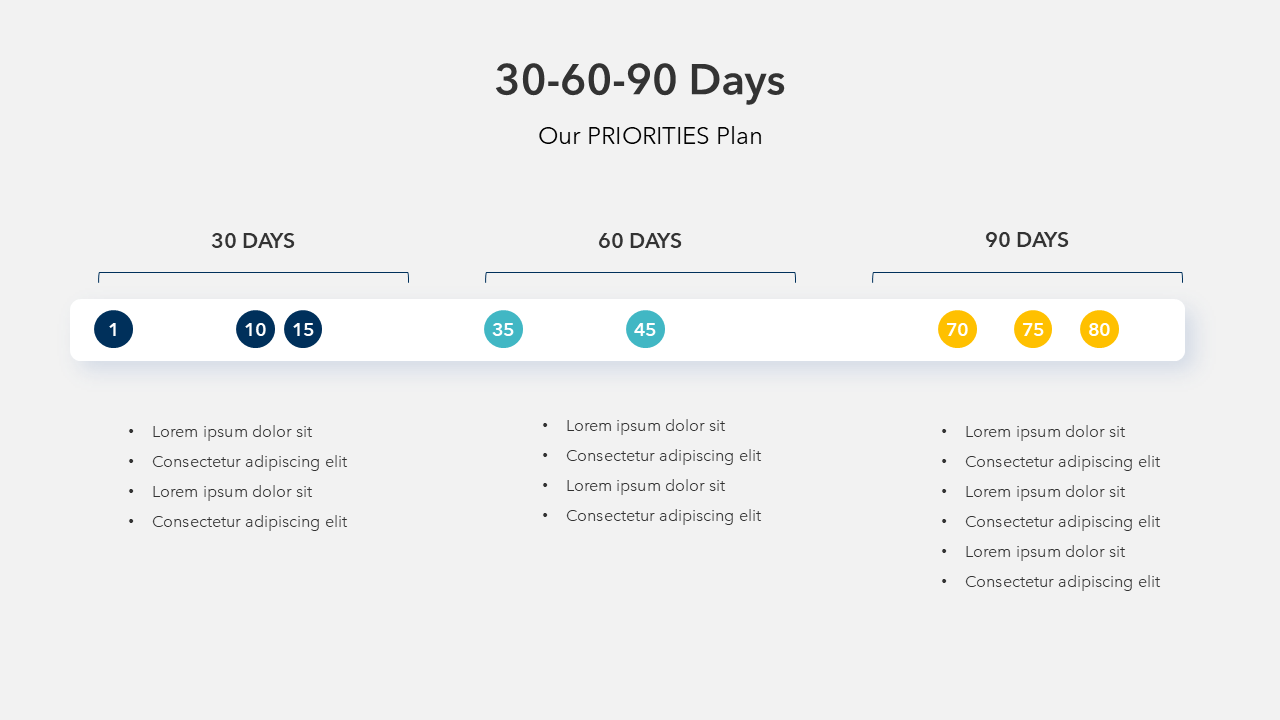Select the teal circle labeled 35
Screen dimensions: 1280x720
point(503,329)
